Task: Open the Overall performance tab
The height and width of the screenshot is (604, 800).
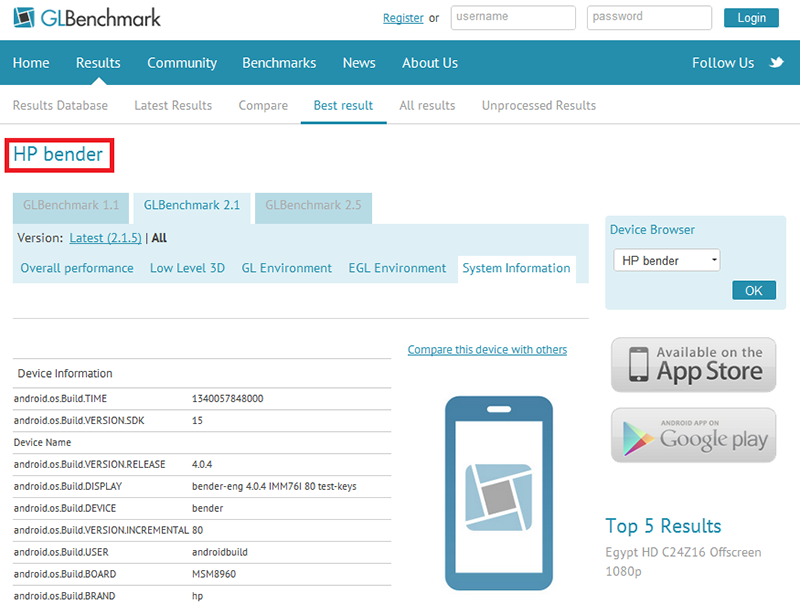Action: (x=77, y=268)
